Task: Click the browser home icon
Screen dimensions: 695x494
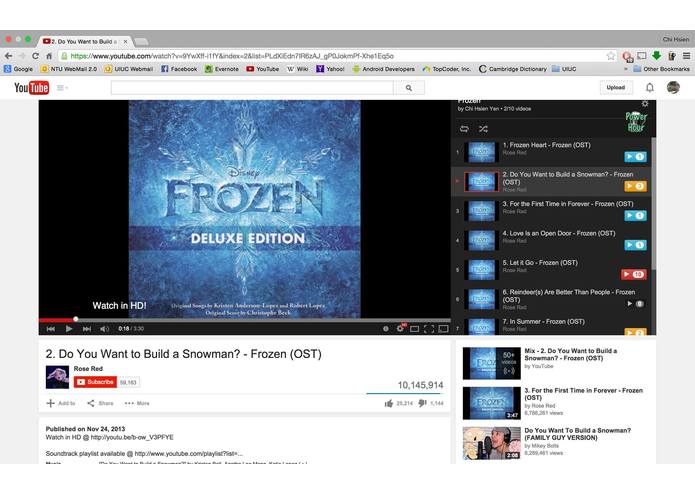Action: [49, 56]
